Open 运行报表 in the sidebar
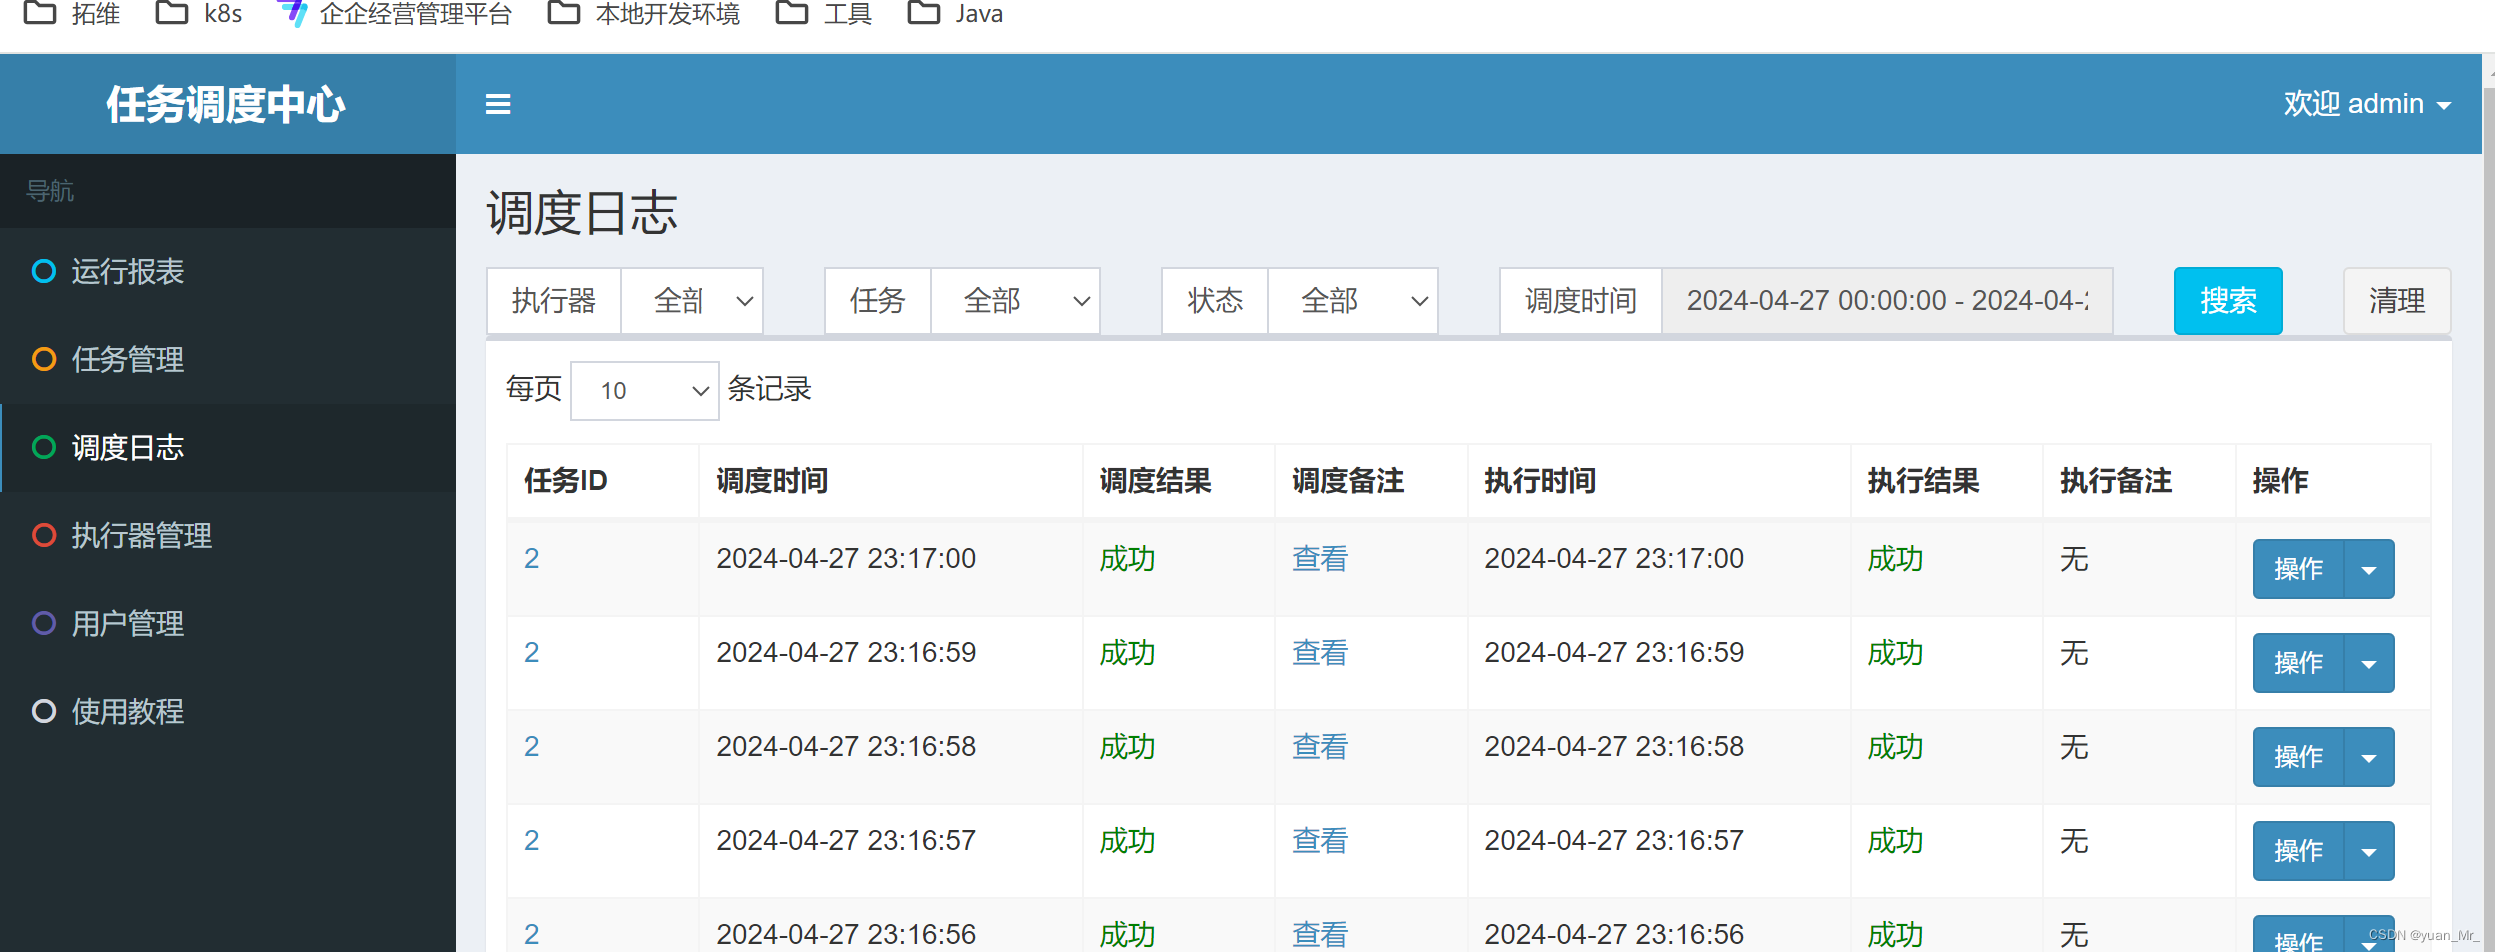This screenshot has width=2495, height=952. pos(228,271)
